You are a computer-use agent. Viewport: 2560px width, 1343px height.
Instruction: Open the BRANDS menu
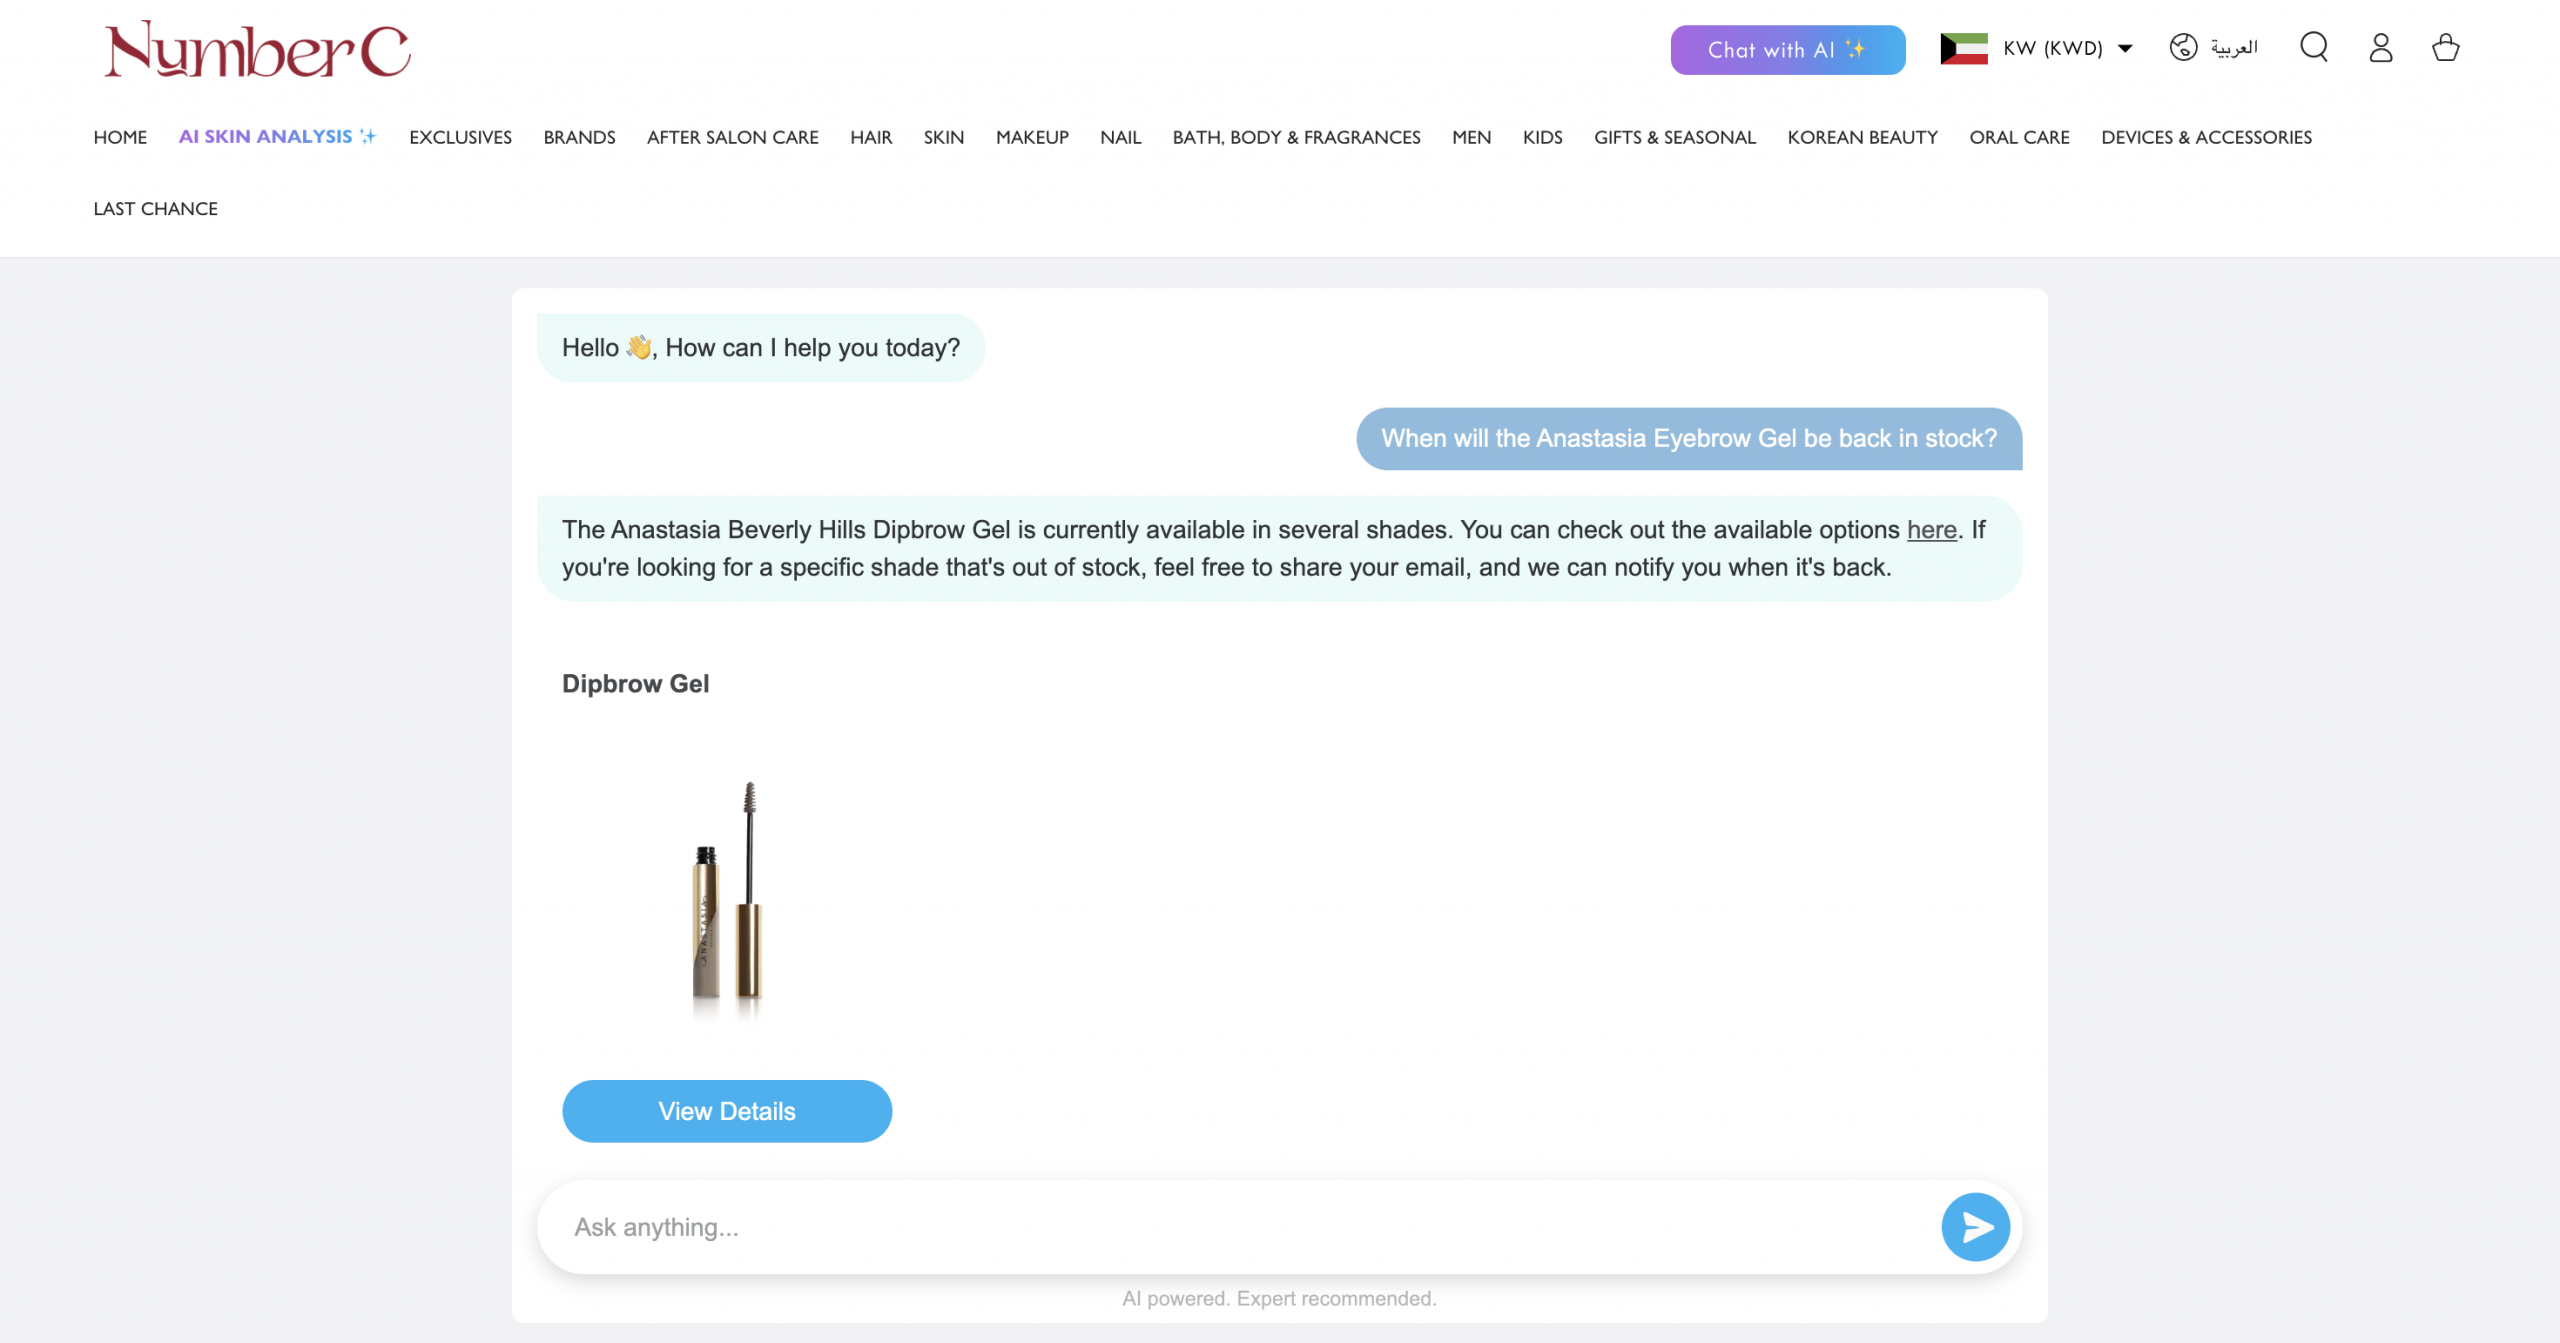tap(579, 137)
